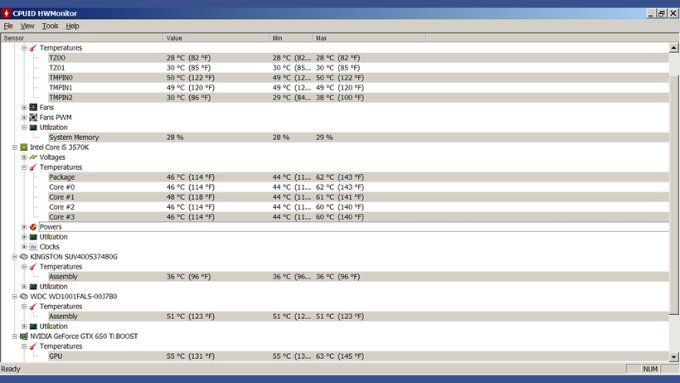Click the Clocks icon
The image size is (680, 383).
pos(33,247)
